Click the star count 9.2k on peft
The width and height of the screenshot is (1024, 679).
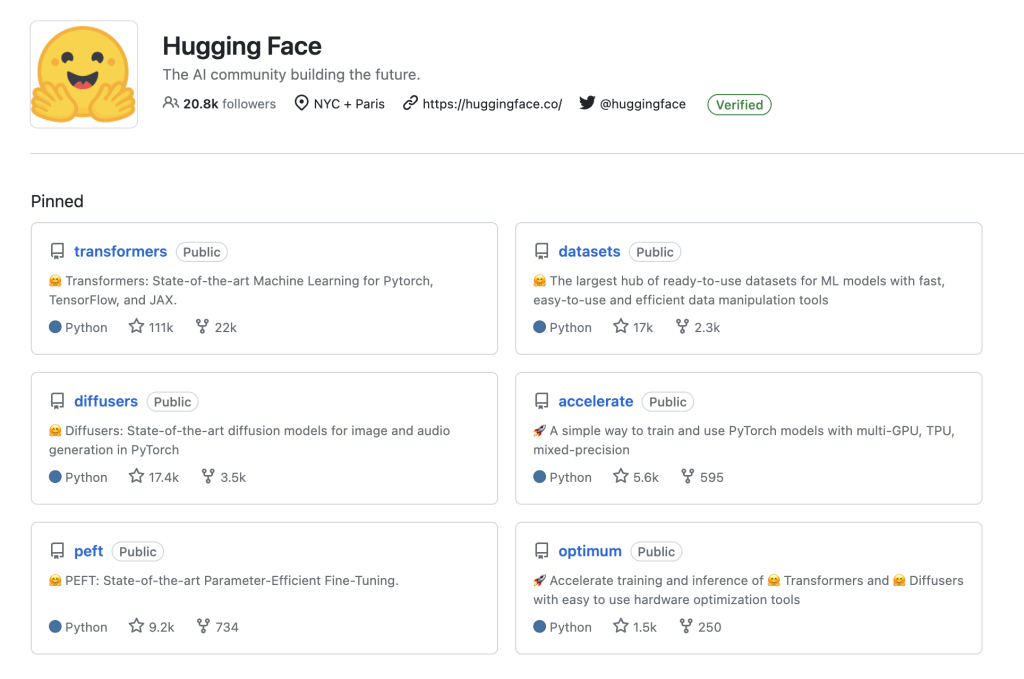click(x=162, y=626)
